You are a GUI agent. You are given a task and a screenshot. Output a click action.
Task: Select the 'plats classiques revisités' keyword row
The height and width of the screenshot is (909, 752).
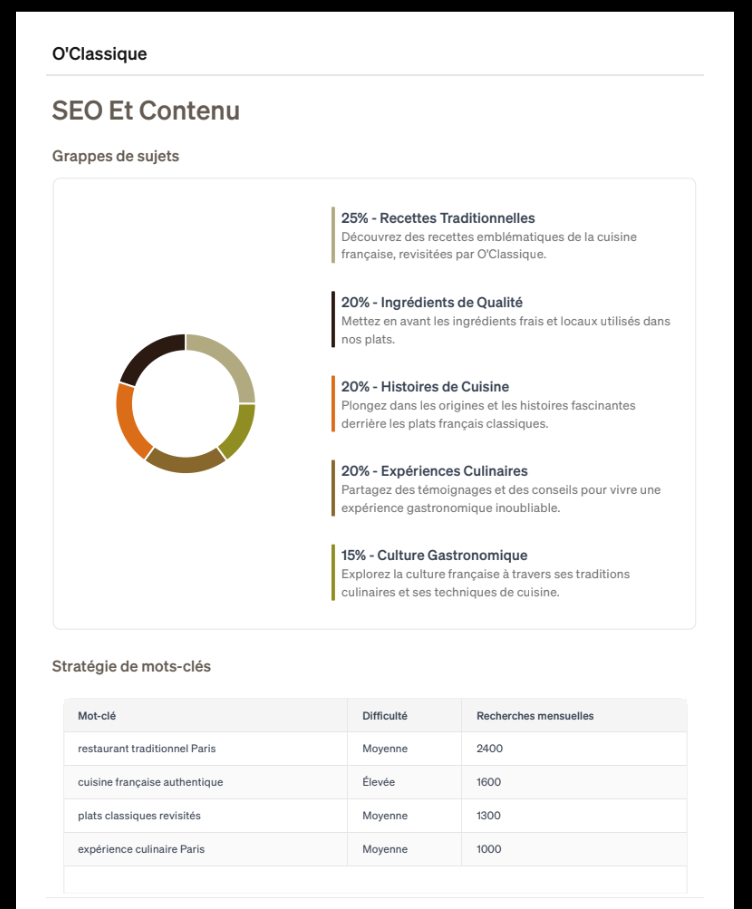(375, 816)
